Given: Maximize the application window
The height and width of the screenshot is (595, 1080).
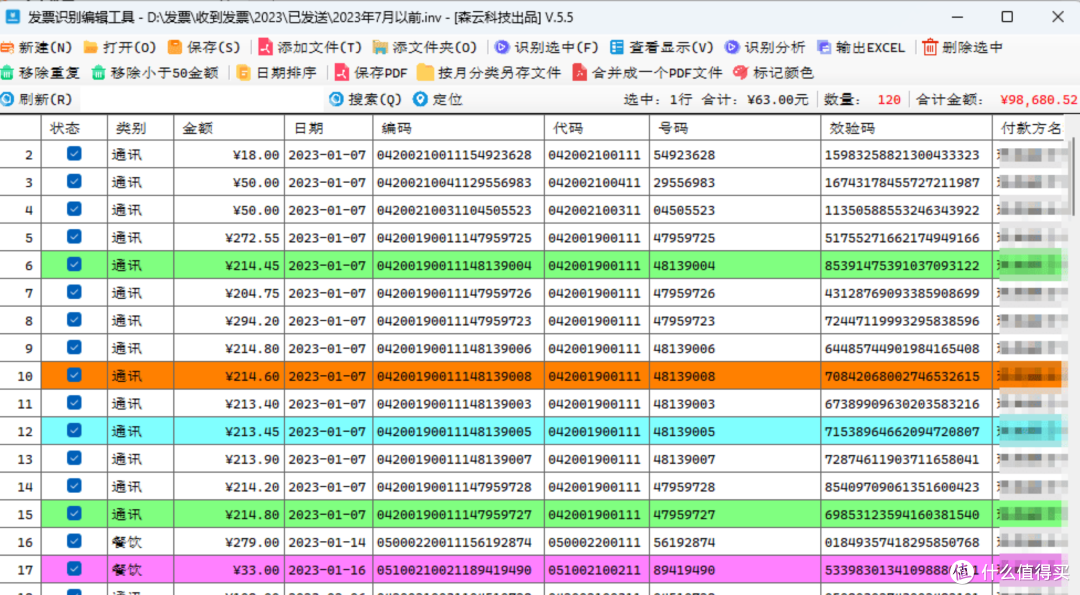Looking at the screenshot, I should [1007, 17].
